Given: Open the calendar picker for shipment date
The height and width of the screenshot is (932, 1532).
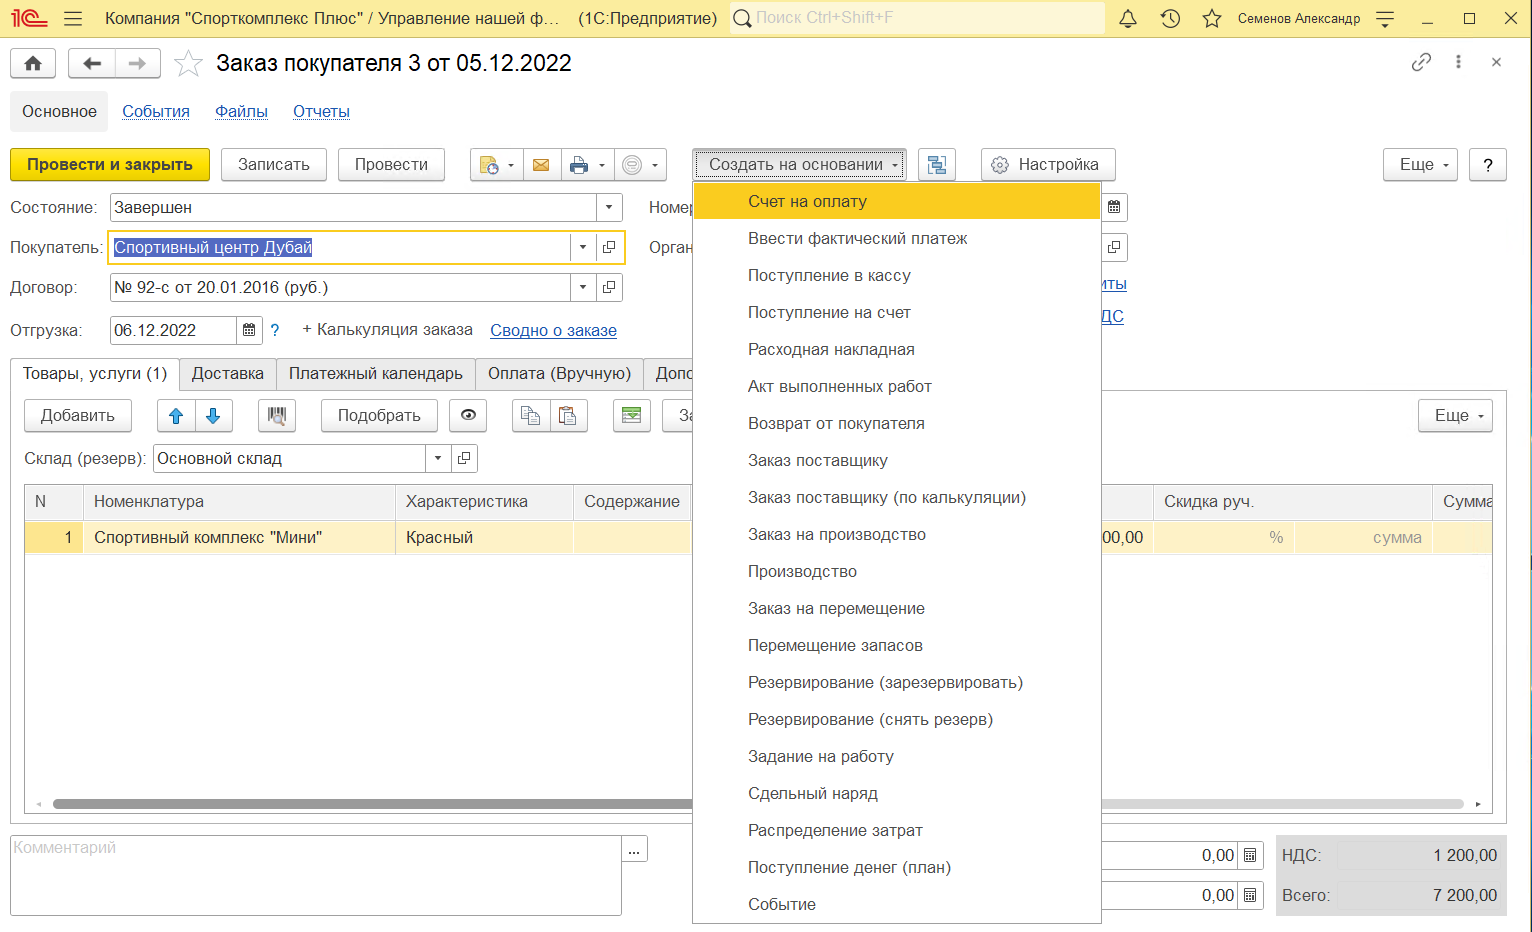Looking at the screenshot, I should pos(249,330).
